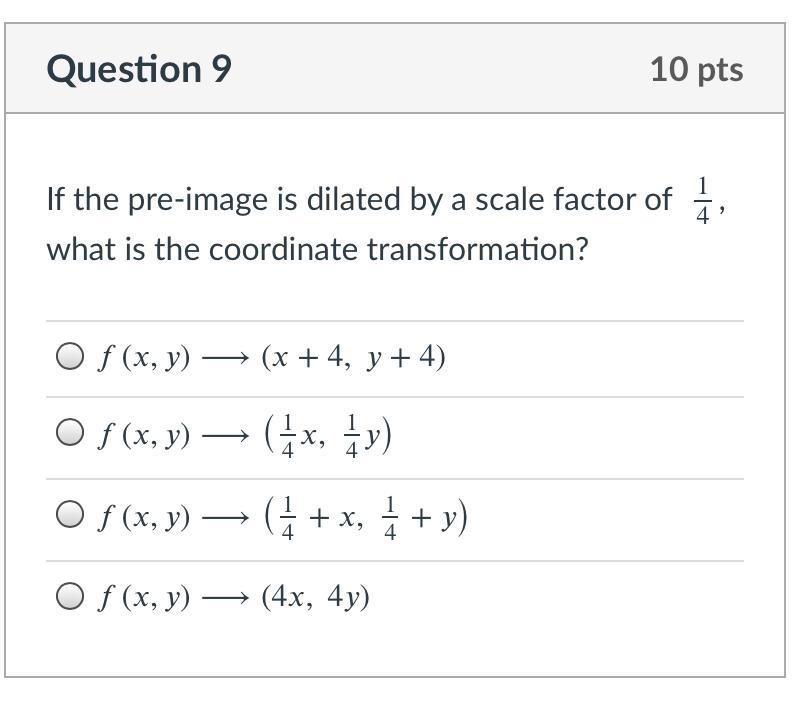This screenshot has height=703, width=798.
Task: Mark the radio button for (4x, 4y)
Action: [x=69, y=597]
